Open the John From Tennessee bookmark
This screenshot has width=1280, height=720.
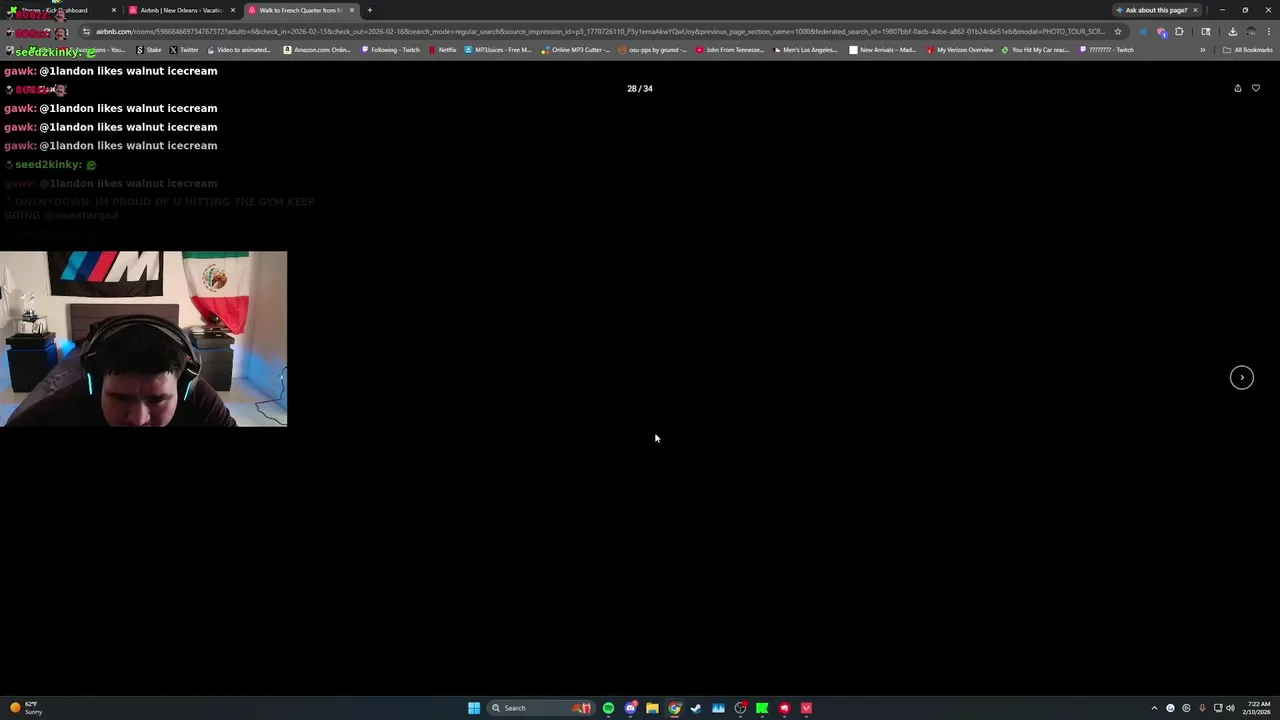[x=730, y=50]
